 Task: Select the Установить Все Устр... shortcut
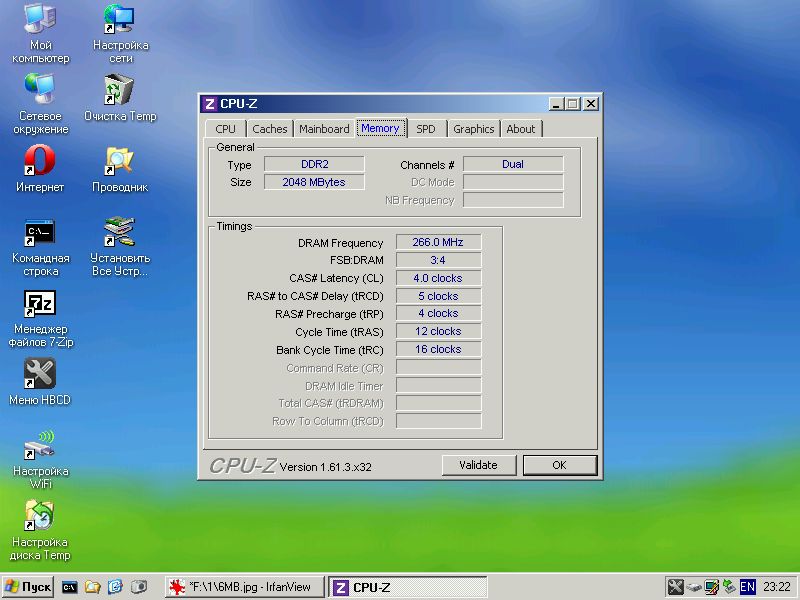pos(120,246)
